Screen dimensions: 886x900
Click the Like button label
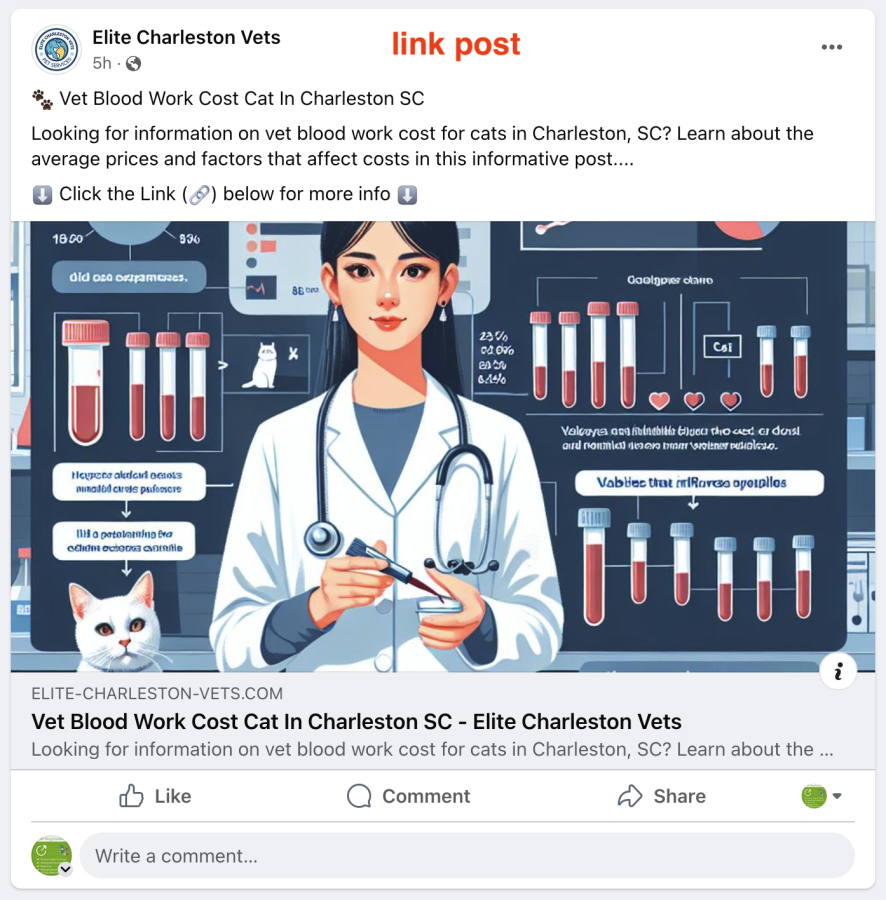coord(173,796)
